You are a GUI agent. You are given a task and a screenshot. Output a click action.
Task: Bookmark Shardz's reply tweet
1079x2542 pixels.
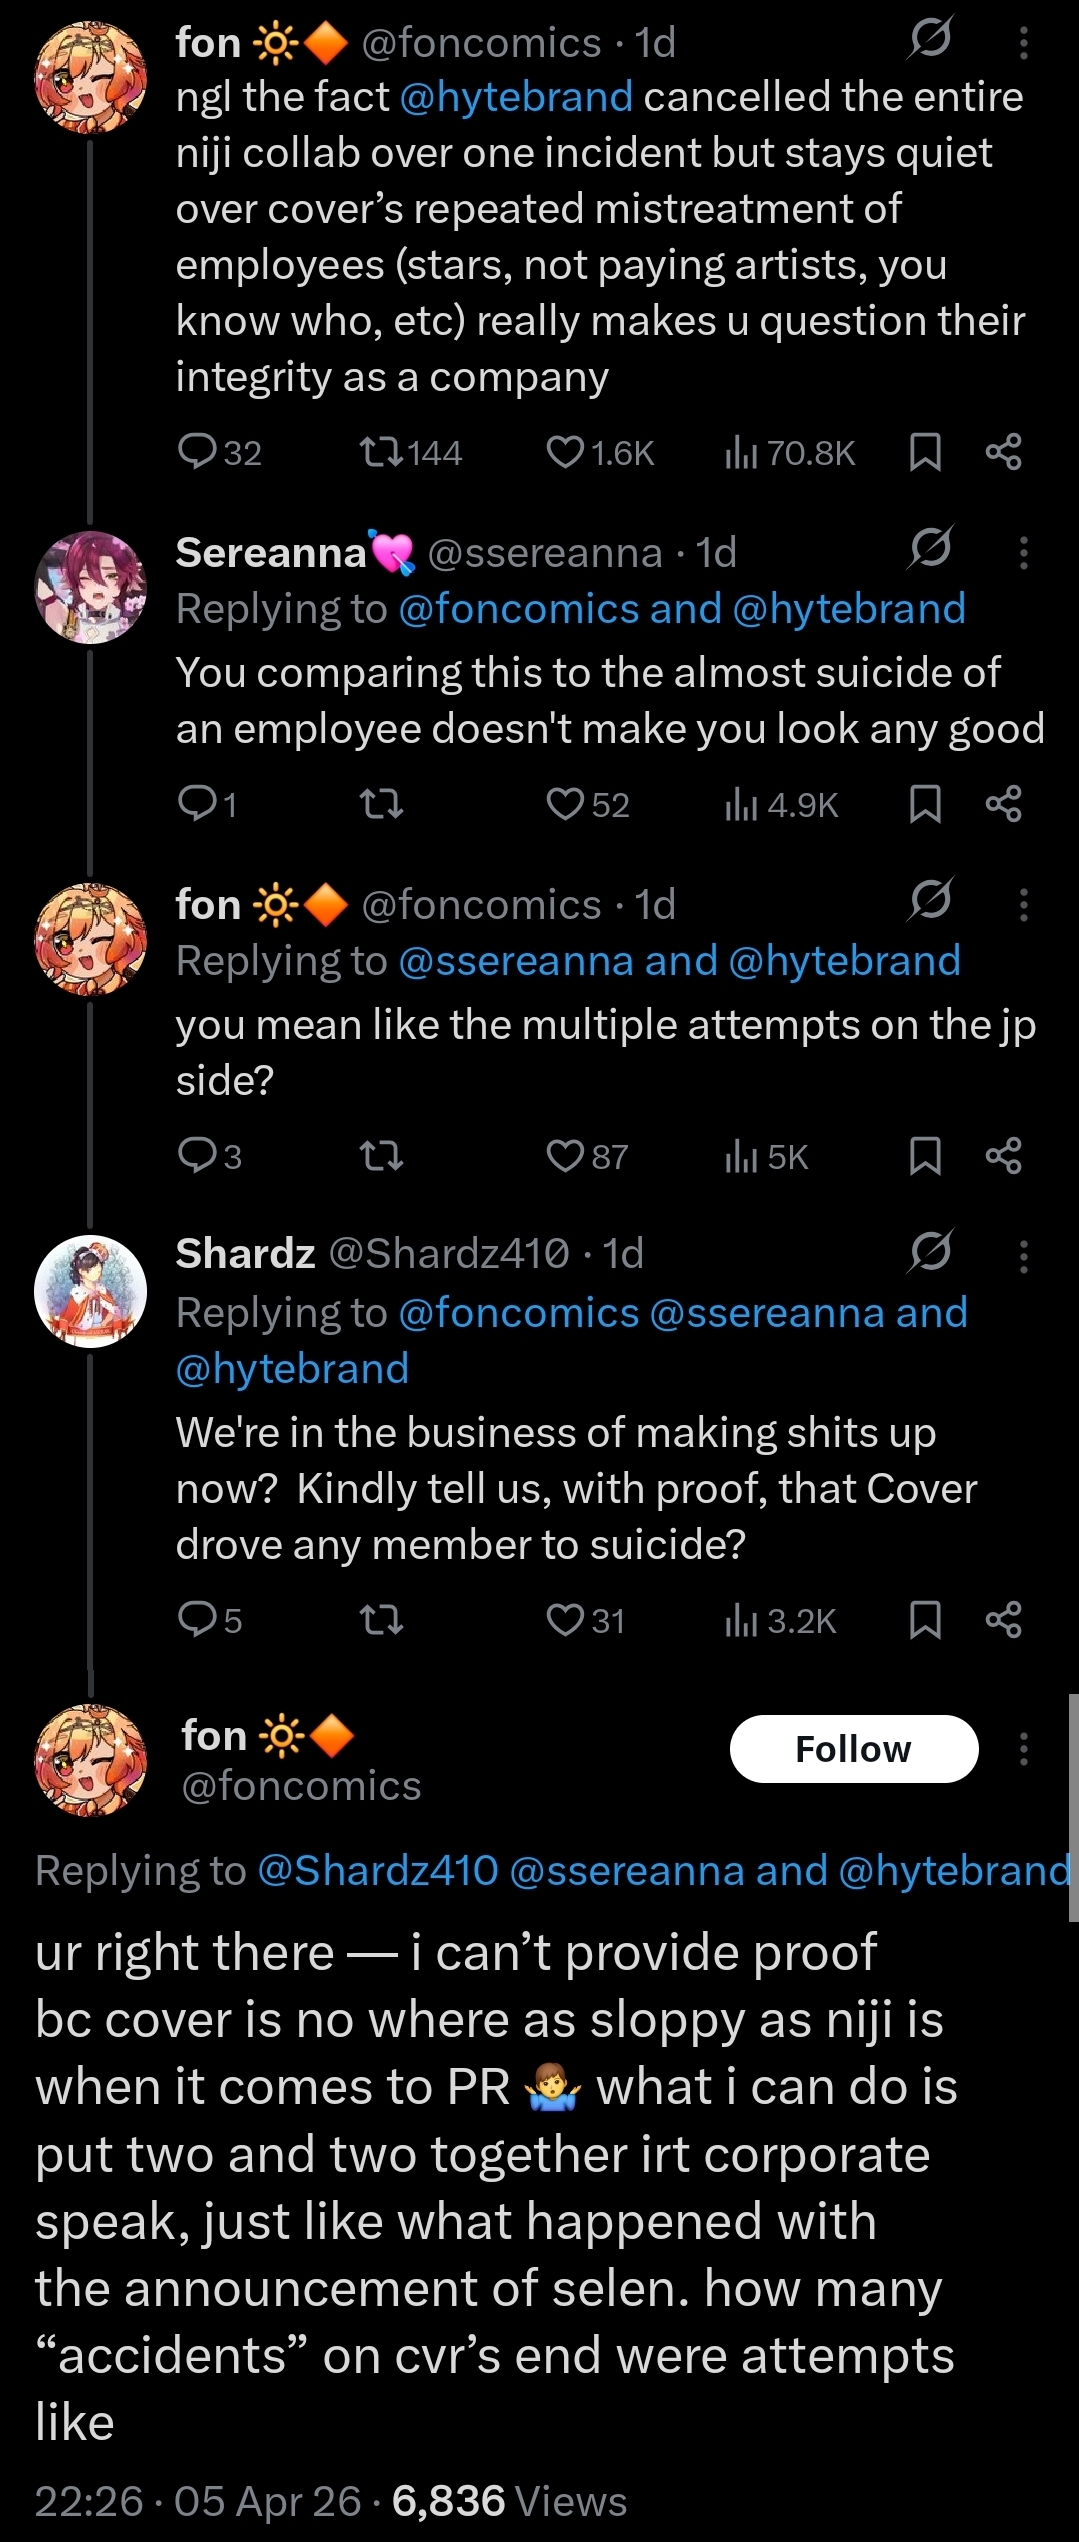click(925, 1620)
